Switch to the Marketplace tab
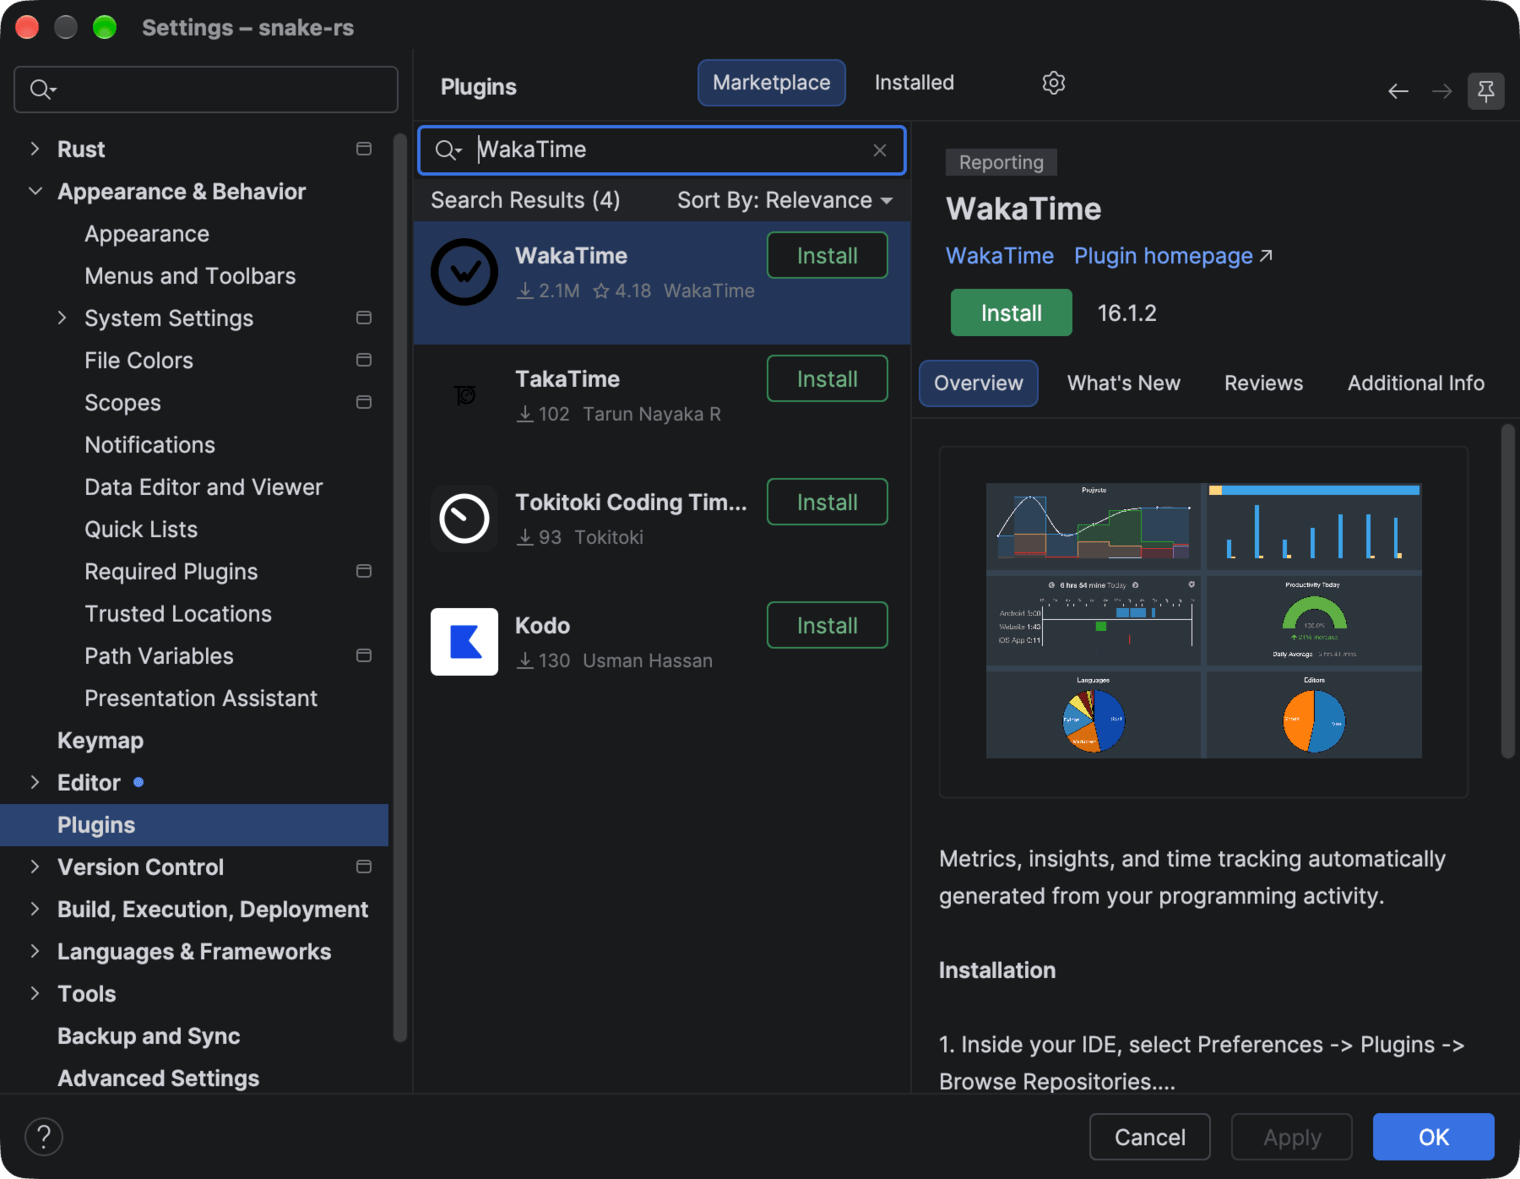The image size is (1520, 1179). coord(771,83)
